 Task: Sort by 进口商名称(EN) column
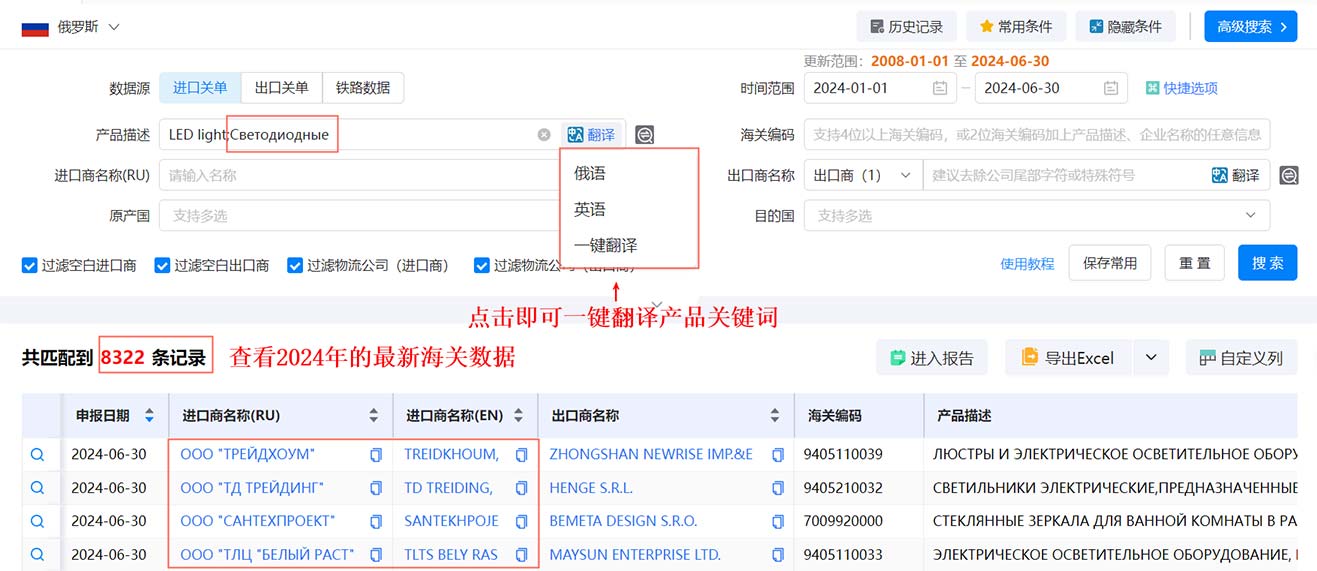pyautogui.click(x=516, y=415)
